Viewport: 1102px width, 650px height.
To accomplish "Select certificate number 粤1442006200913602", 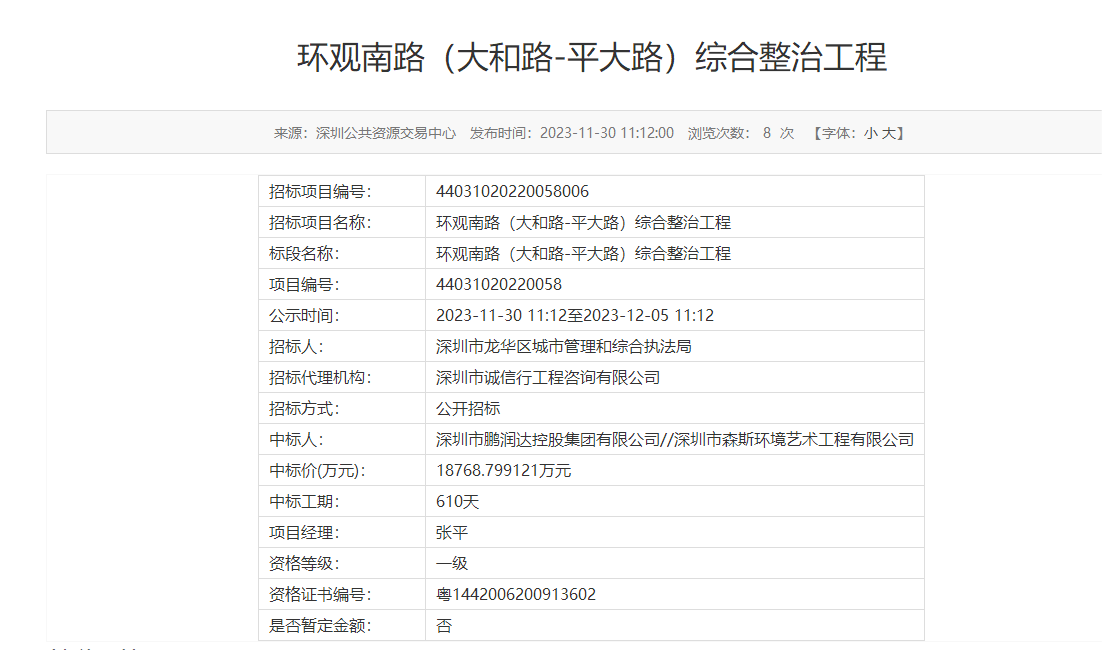I will tap(515, 594).
